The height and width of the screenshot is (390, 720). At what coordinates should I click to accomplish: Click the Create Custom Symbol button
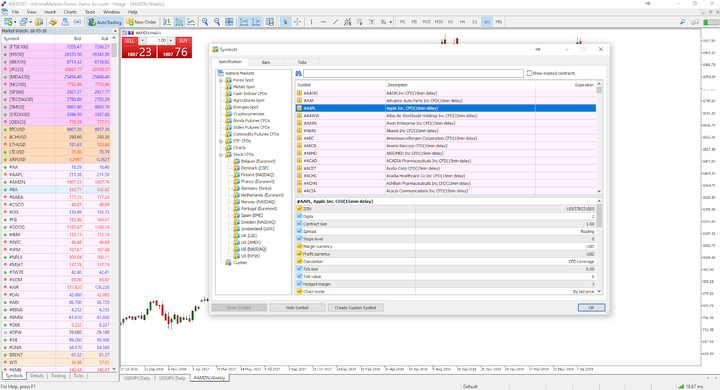pos(355,307)
